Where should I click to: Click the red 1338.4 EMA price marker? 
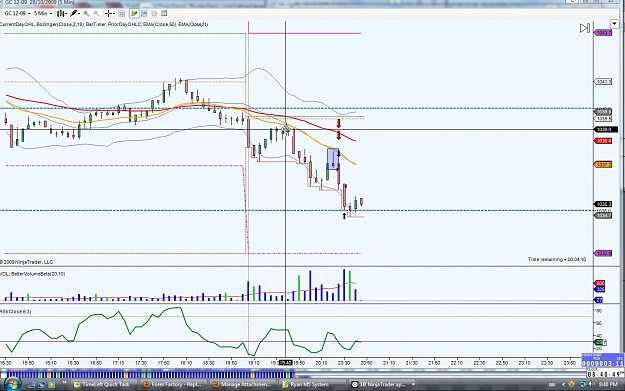603,141
